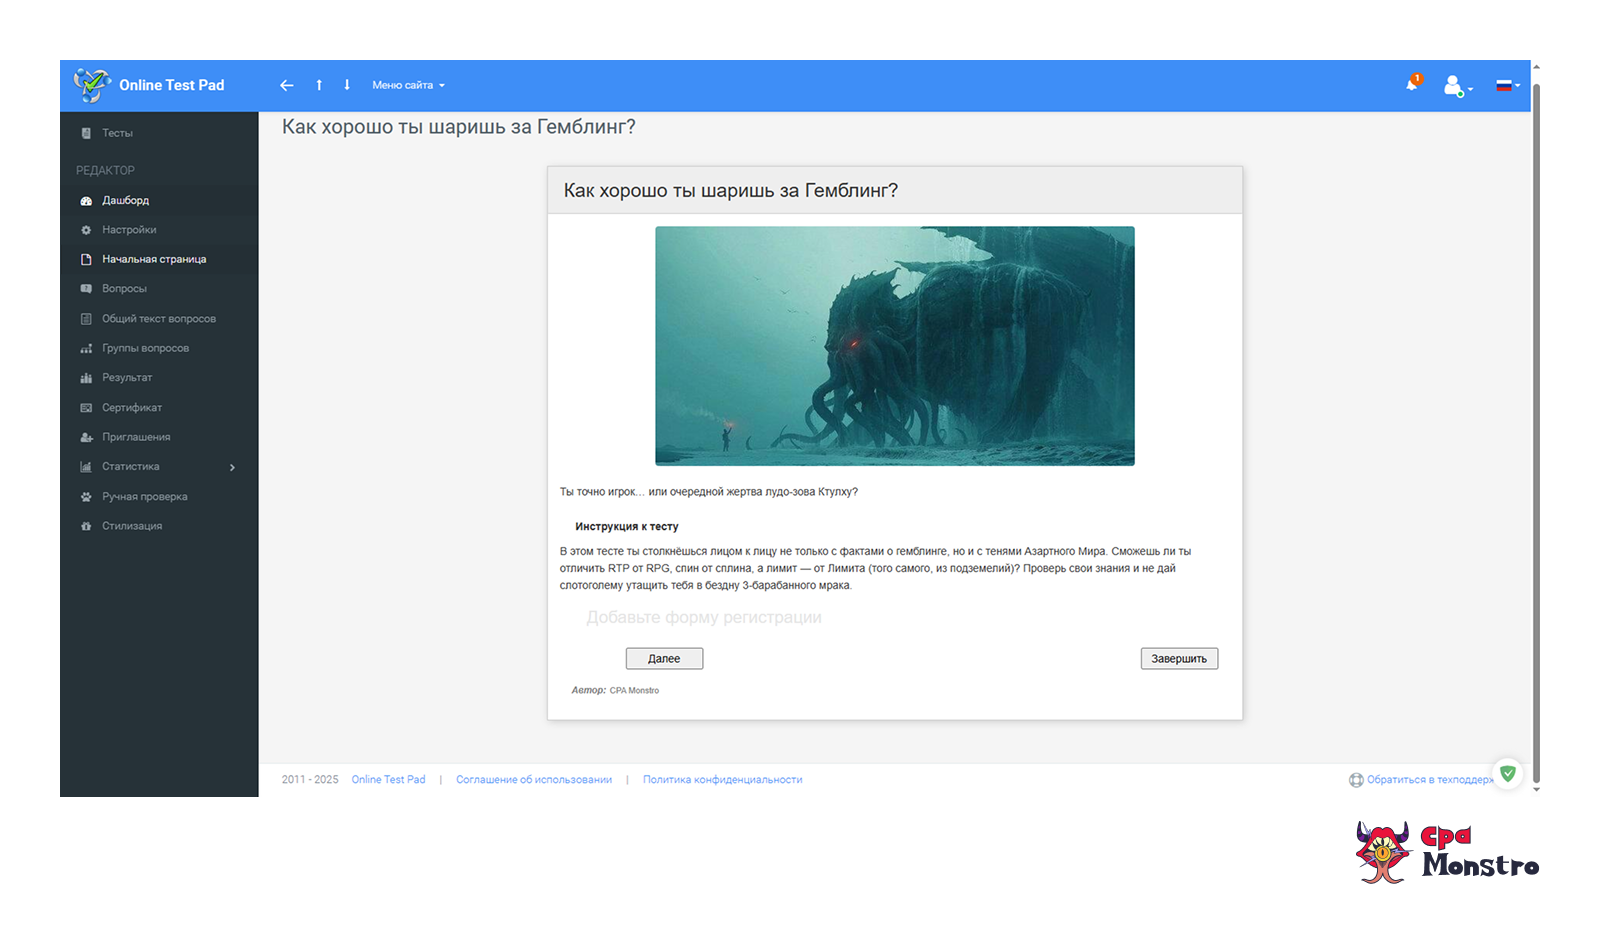Click the Настройки gear icon
Screen dimensions: 1600x945
click(x=86, y=230)
